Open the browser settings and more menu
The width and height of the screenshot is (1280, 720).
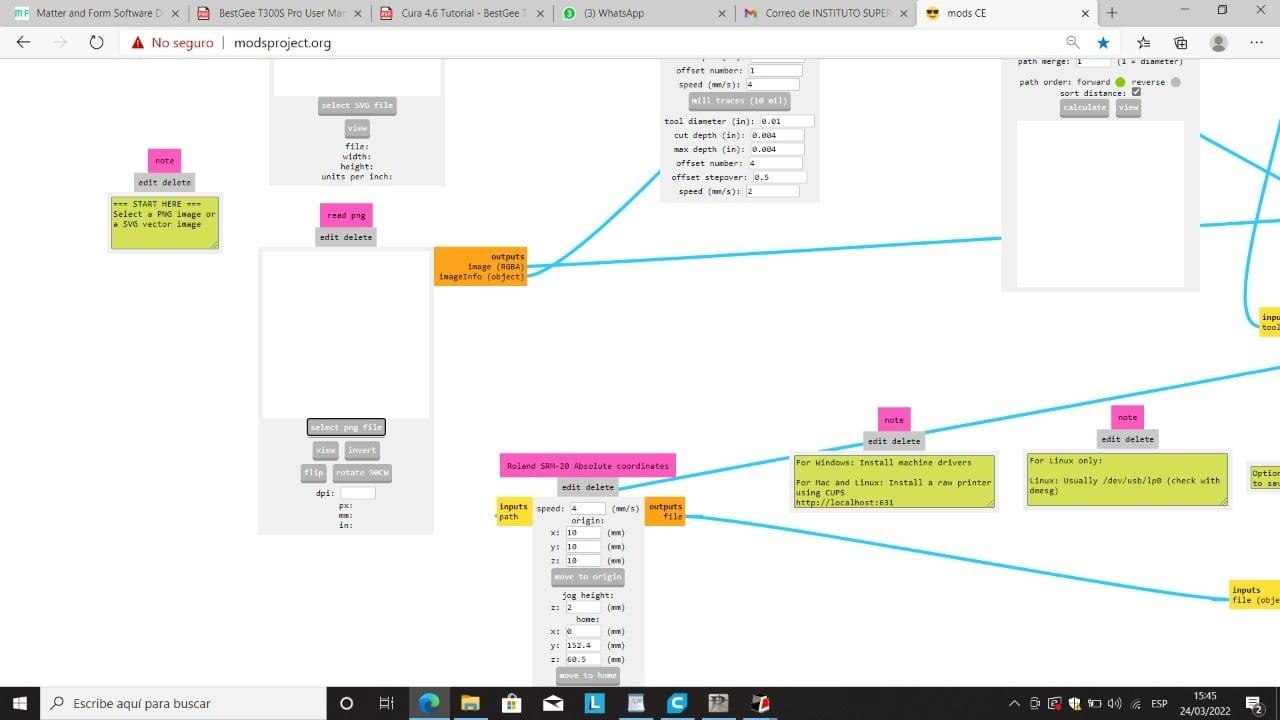coord(1256,43)
